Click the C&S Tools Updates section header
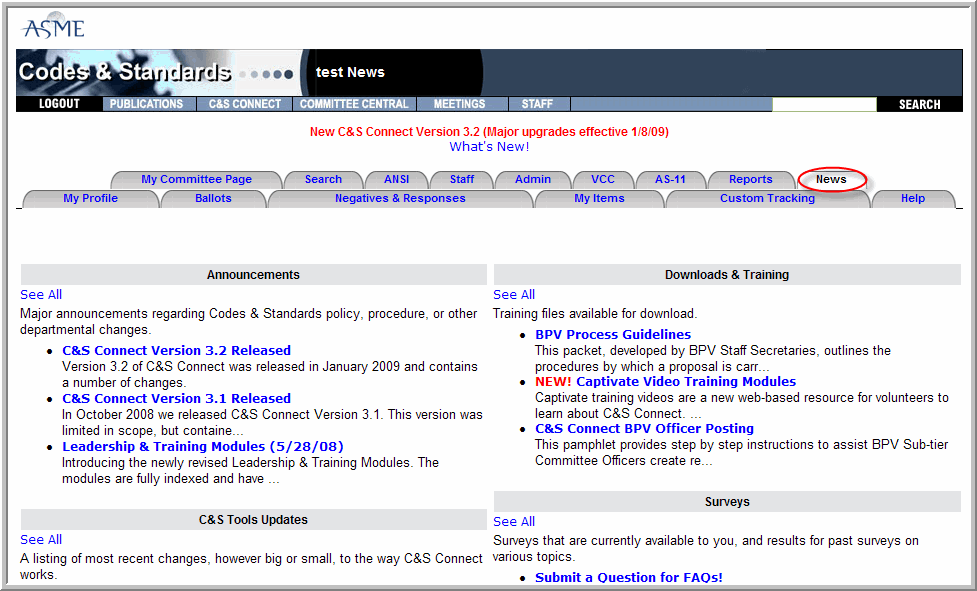 coord(254,519)
